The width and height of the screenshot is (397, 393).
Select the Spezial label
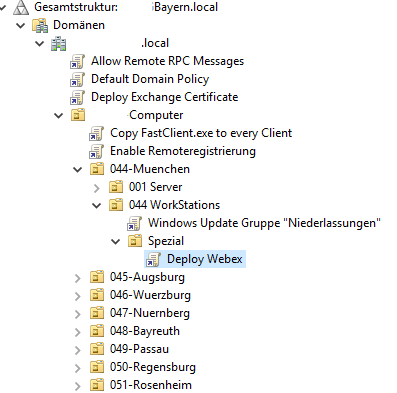(x=166, y=241)
